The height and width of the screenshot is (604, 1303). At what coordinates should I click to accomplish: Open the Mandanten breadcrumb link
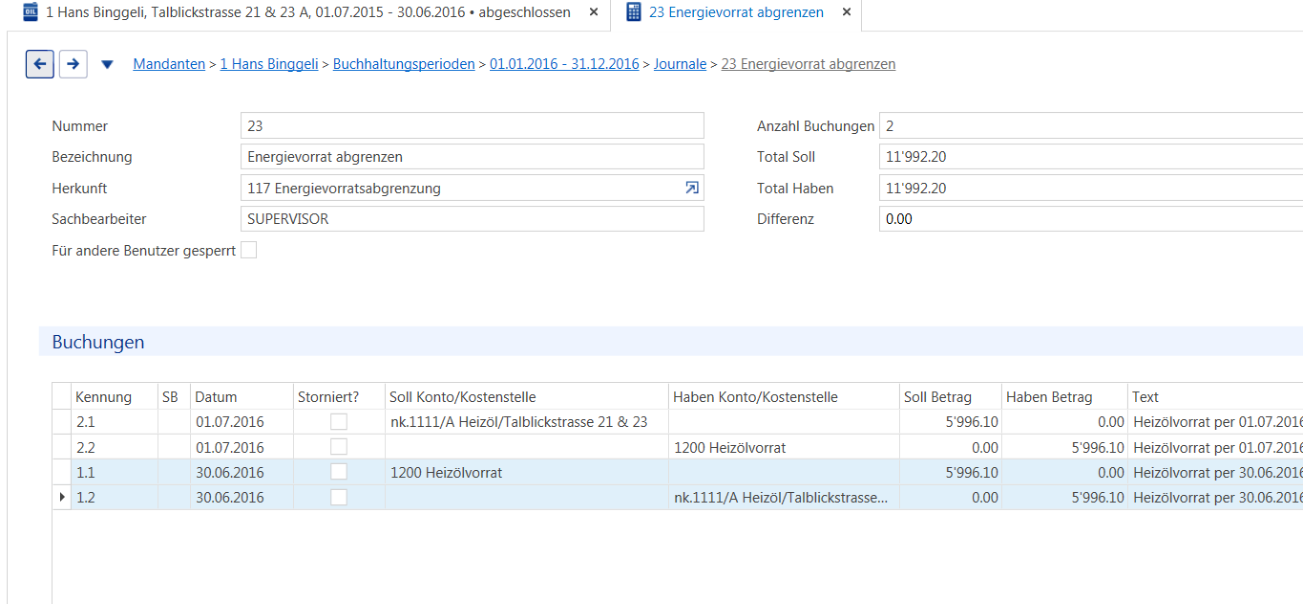pyautogui.click(x=169, y=64)
